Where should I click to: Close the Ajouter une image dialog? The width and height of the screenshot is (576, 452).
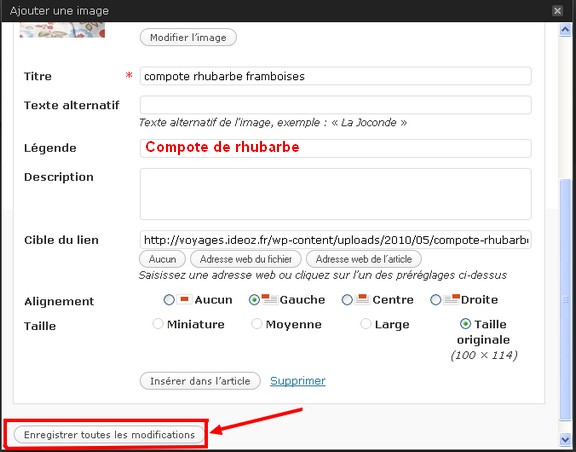[x=557, y=11]
